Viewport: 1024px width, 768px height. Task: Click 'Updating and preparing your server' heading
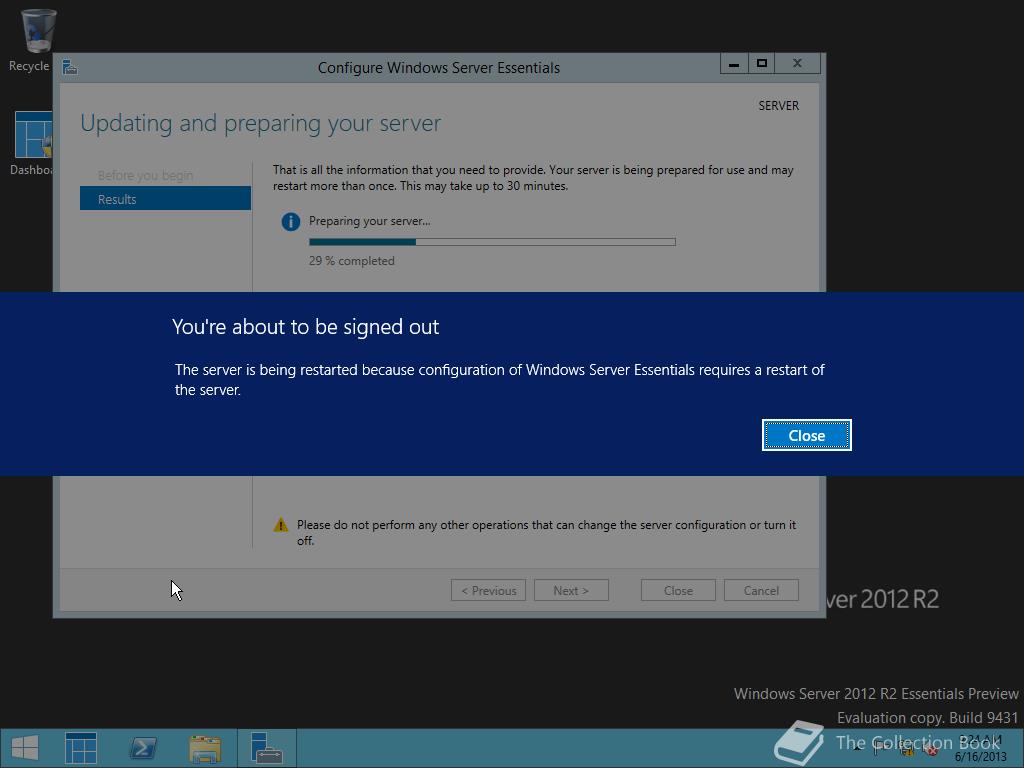point(261,123)
